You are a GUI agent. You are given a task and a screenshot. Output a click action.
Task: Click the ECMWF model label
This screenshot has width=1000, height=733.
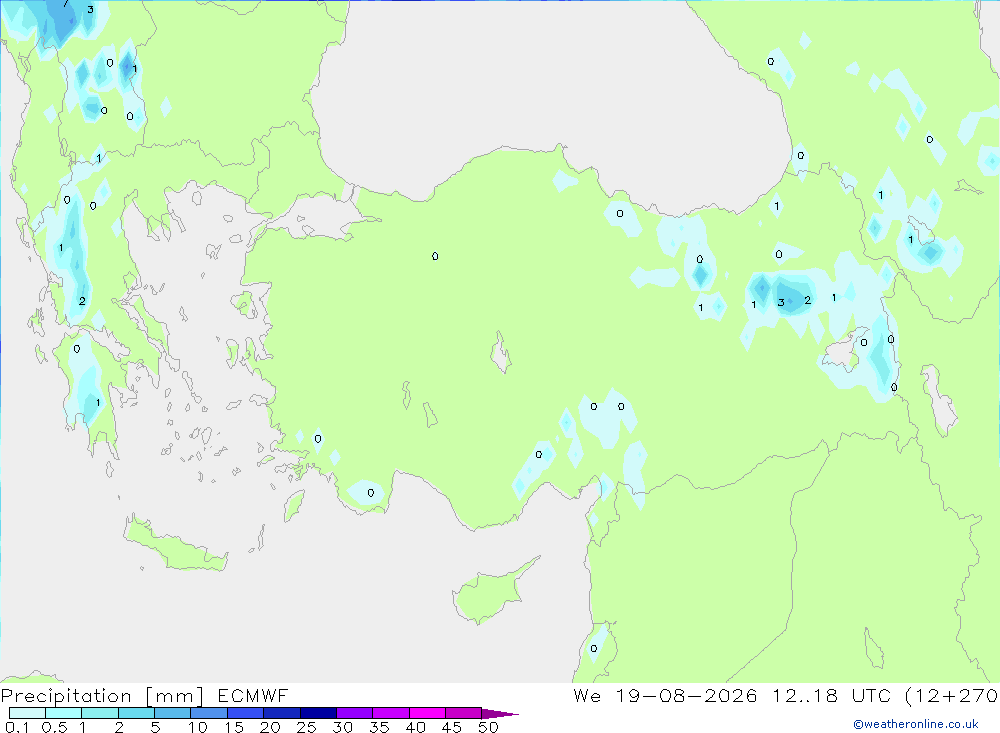(253, 695)
